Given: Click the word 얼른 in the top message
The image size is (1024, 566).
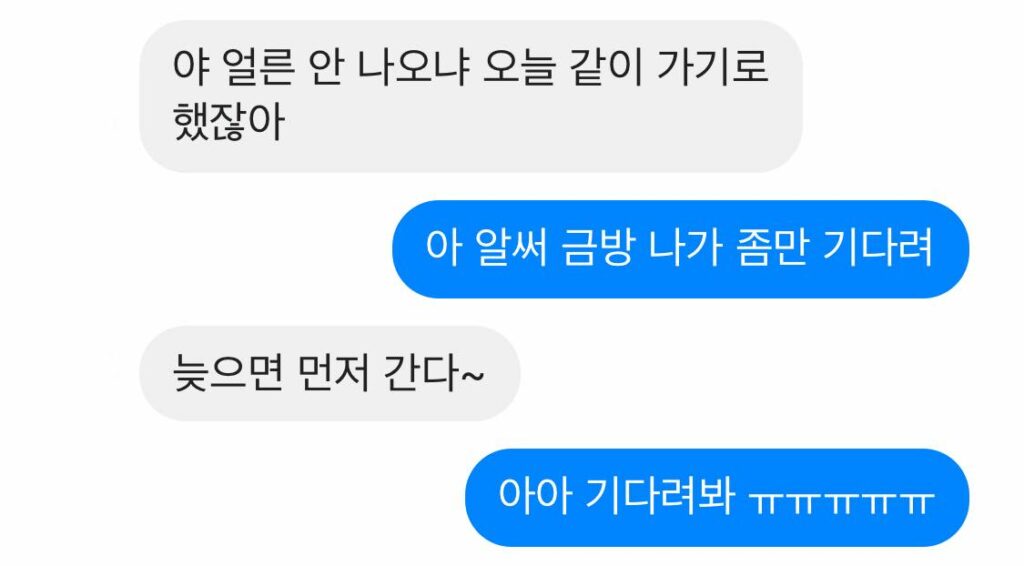Looking at the screenshot, I should tap(259, 67).
